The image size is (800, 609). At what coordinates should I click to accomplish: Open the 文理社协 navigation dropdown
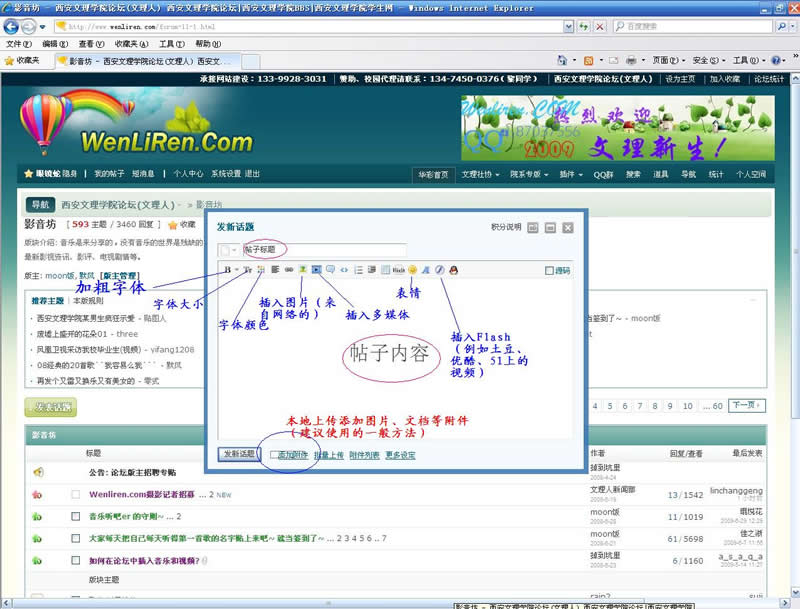pyautogui.click(x=480, y=174)
